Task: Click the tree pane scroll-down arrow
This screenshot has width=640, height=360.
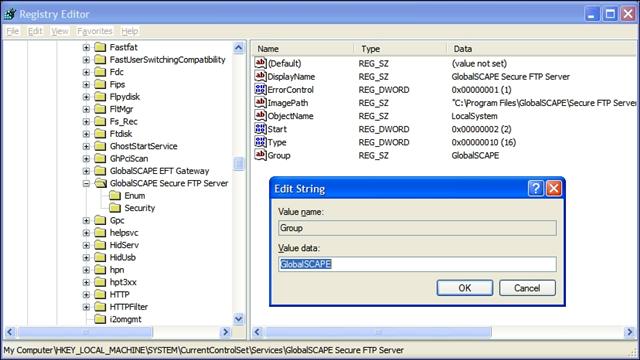Action: [x=239, y=319]
